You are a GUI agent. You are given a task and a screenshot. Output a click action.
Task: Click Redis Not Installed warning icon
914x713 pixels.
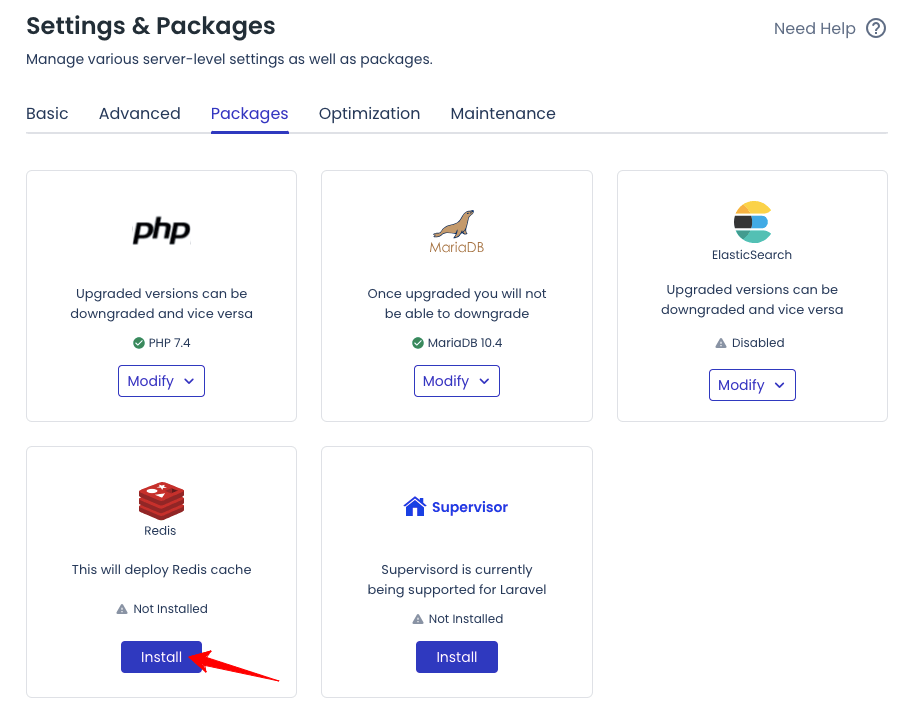coord(122,609)
